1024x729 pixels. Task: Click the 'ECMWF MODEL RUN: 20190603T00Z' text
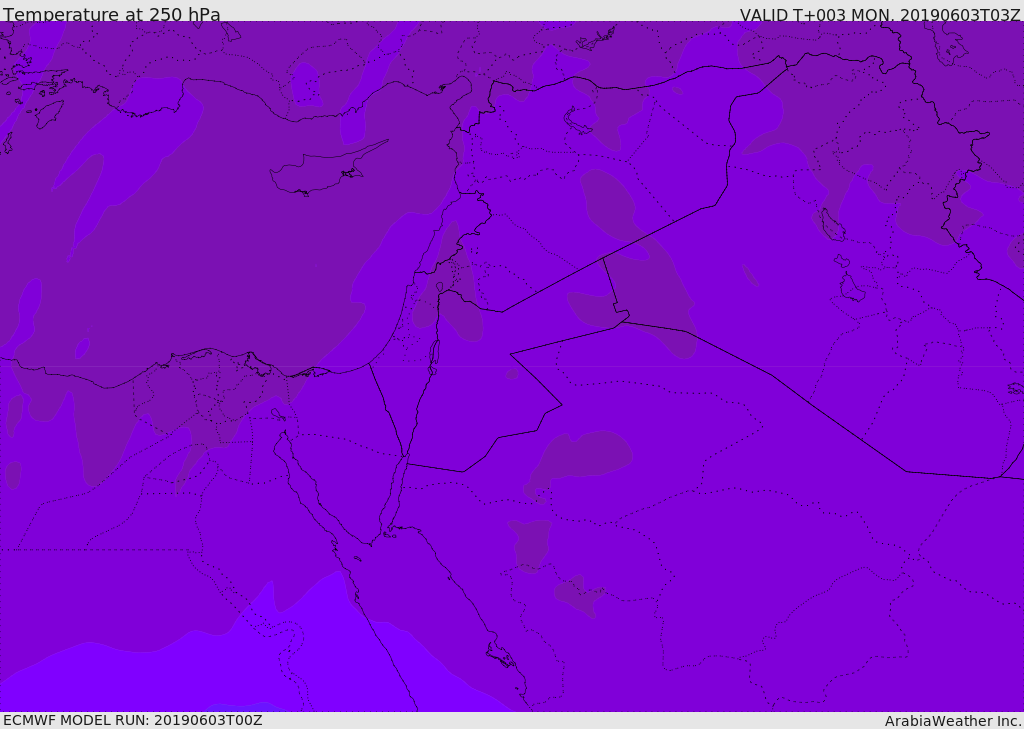(x=133, y=720)
